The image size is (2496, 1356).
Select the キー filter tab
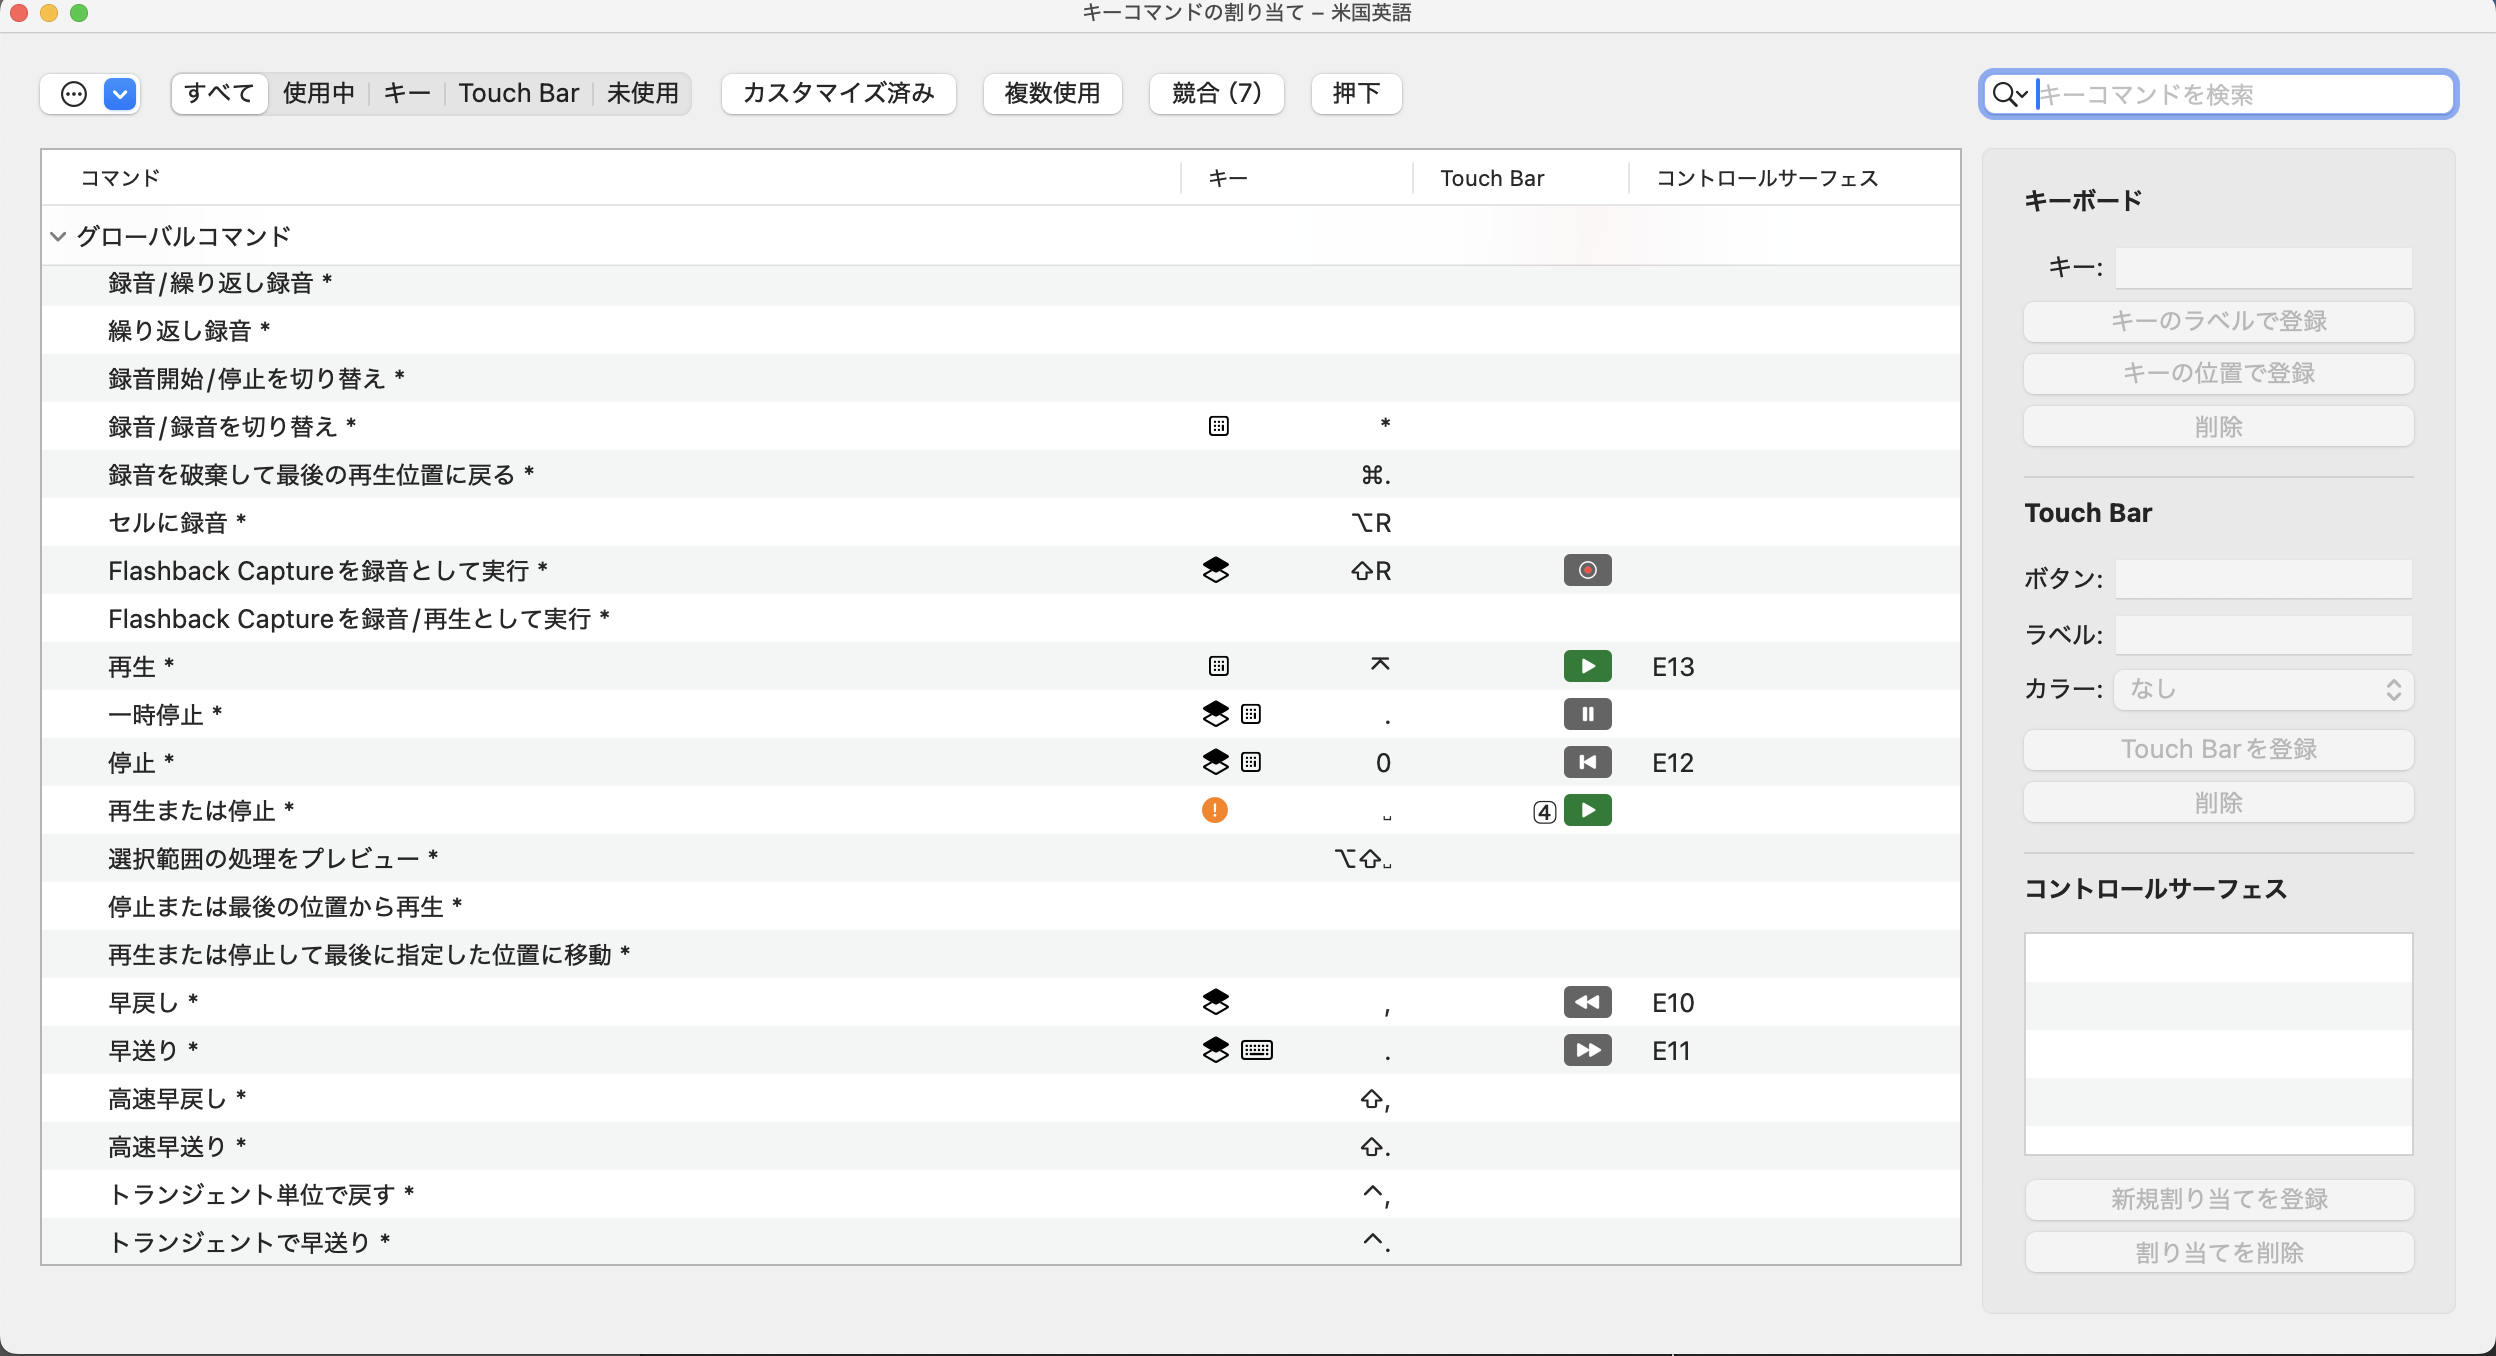tap(407, 94)
